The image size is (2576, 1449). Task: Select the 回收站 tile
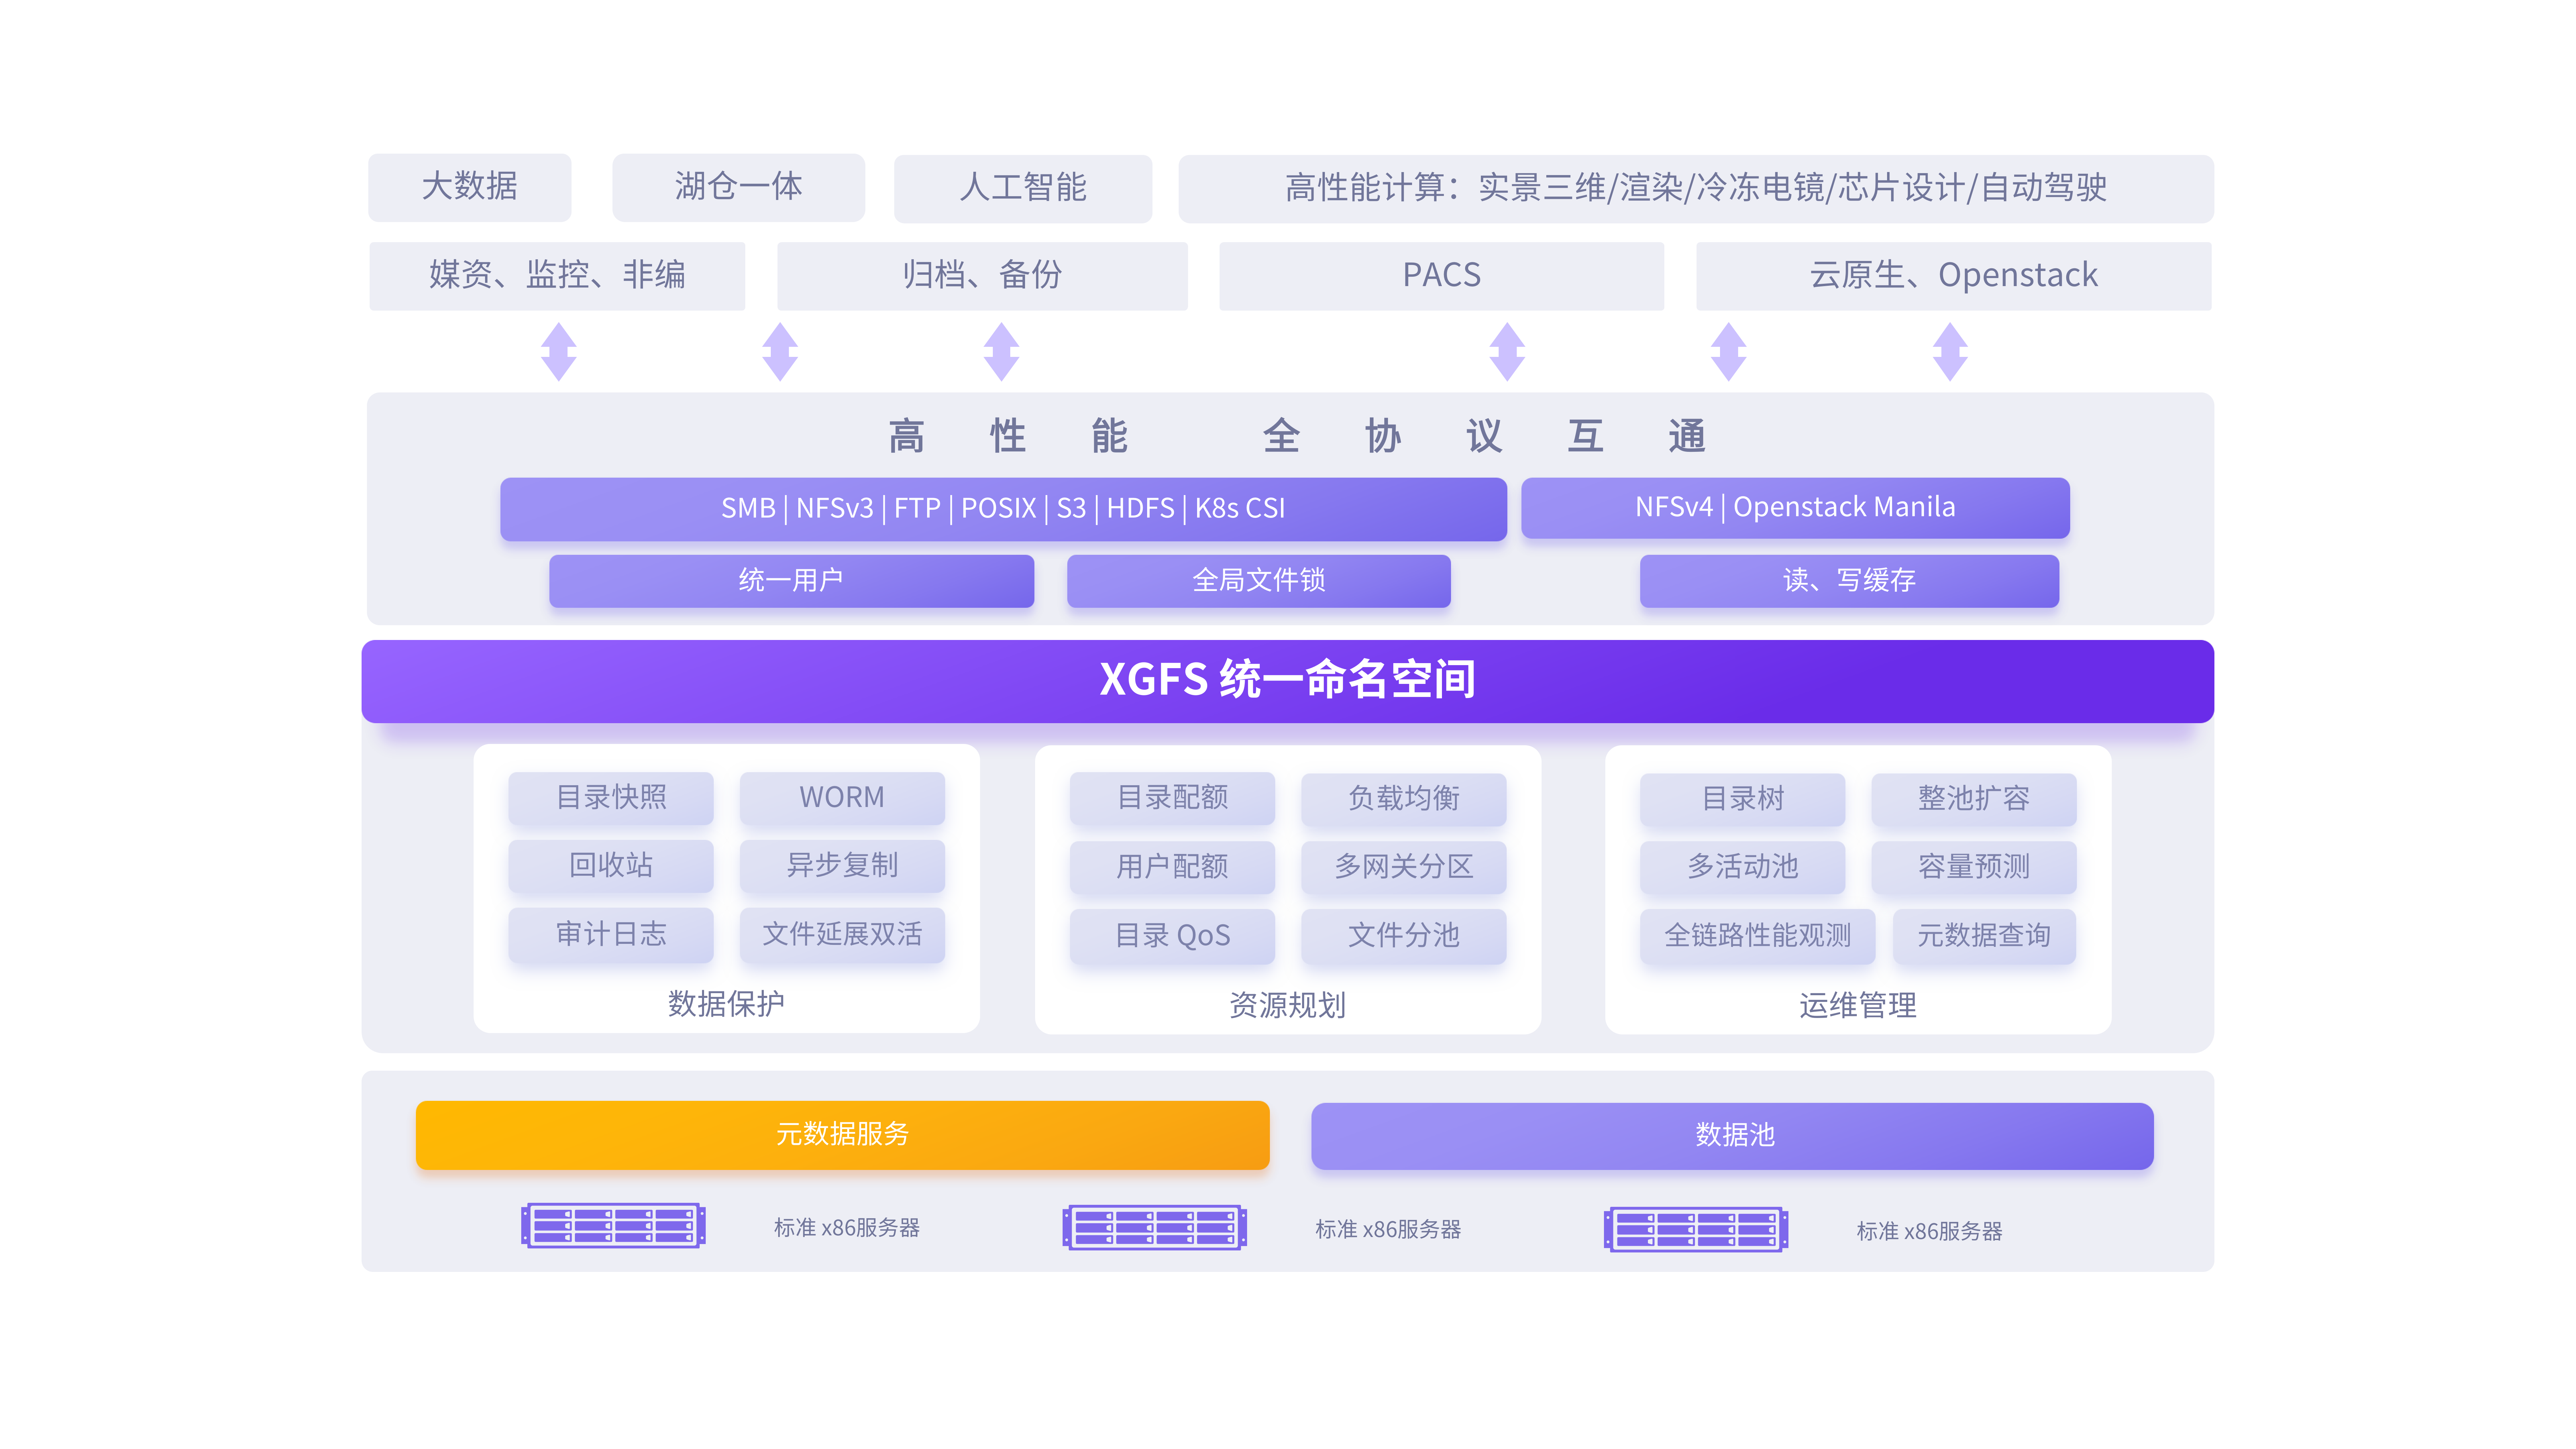pyautogui.click(x=611, y=866)
